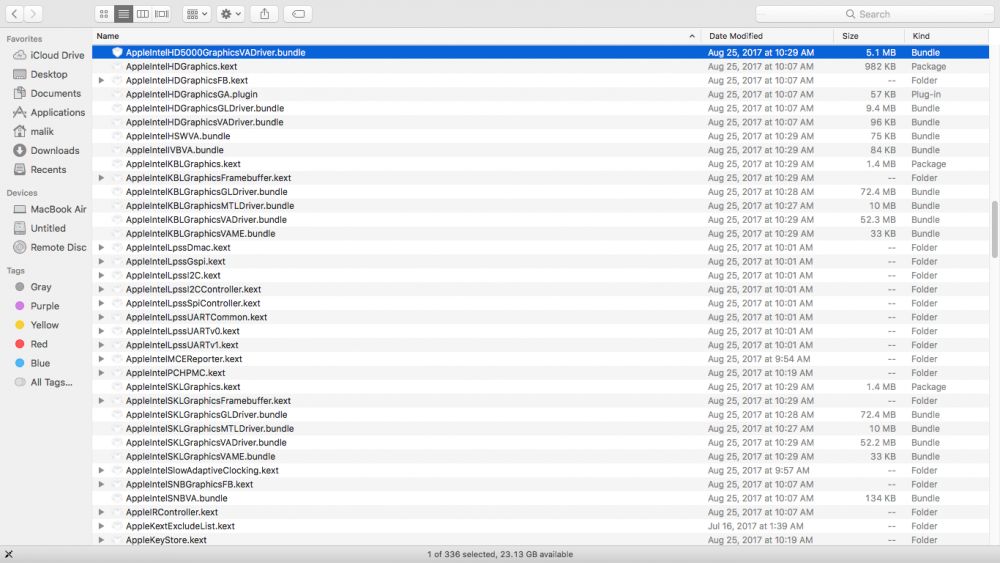Filter by Yellow tag
The image size is (1000, 563).
click(37, 325)
